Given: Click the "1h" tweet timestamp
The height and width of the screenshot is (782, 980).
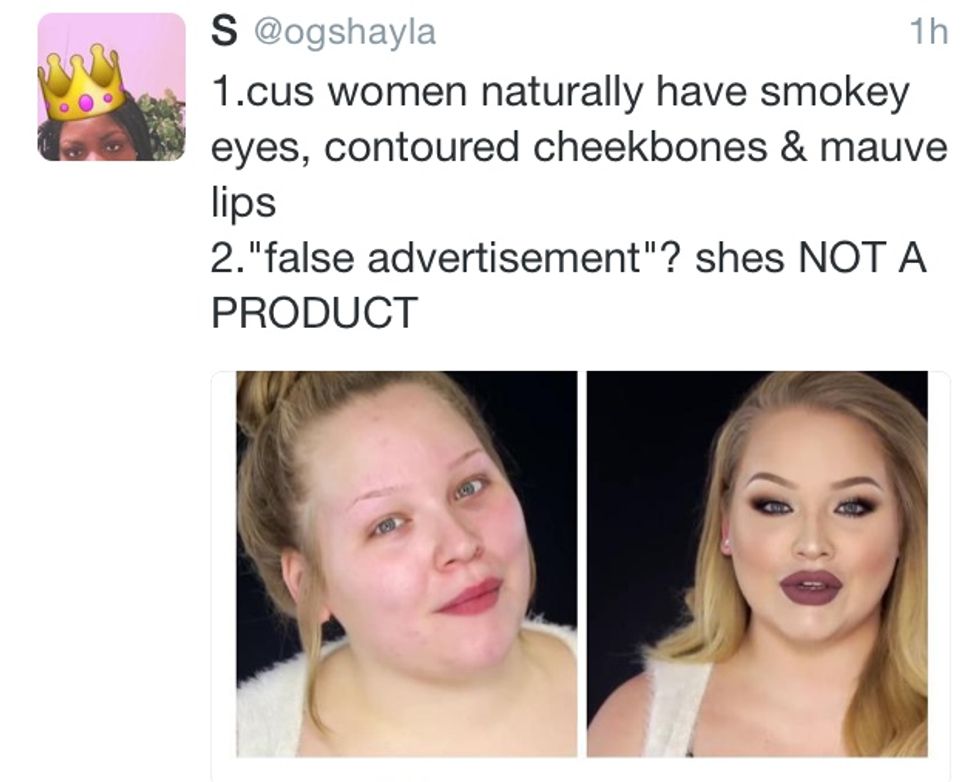Looking at the screenshot, I should click(929, 32).
